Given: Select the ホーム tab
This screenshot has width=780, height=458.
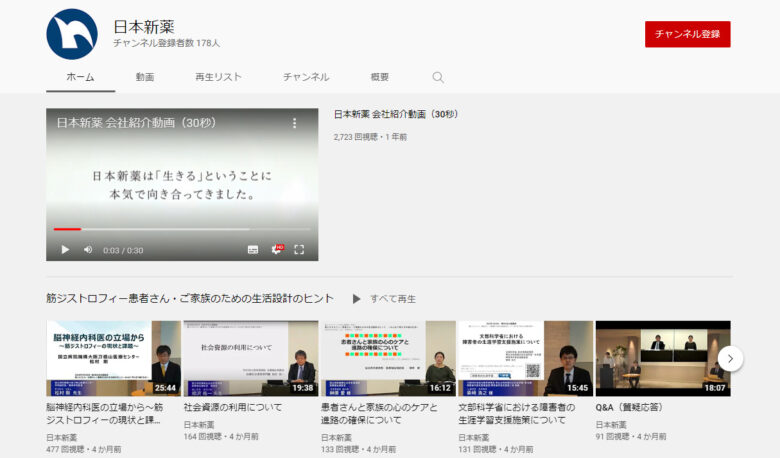Looking at the screenshot, I should [81, 77].
